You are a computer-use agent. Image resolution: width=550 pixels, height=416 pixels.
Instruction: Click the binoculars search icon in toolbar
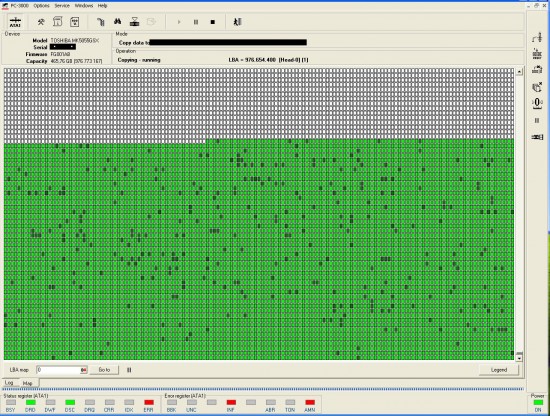click(x=118, y=22)
